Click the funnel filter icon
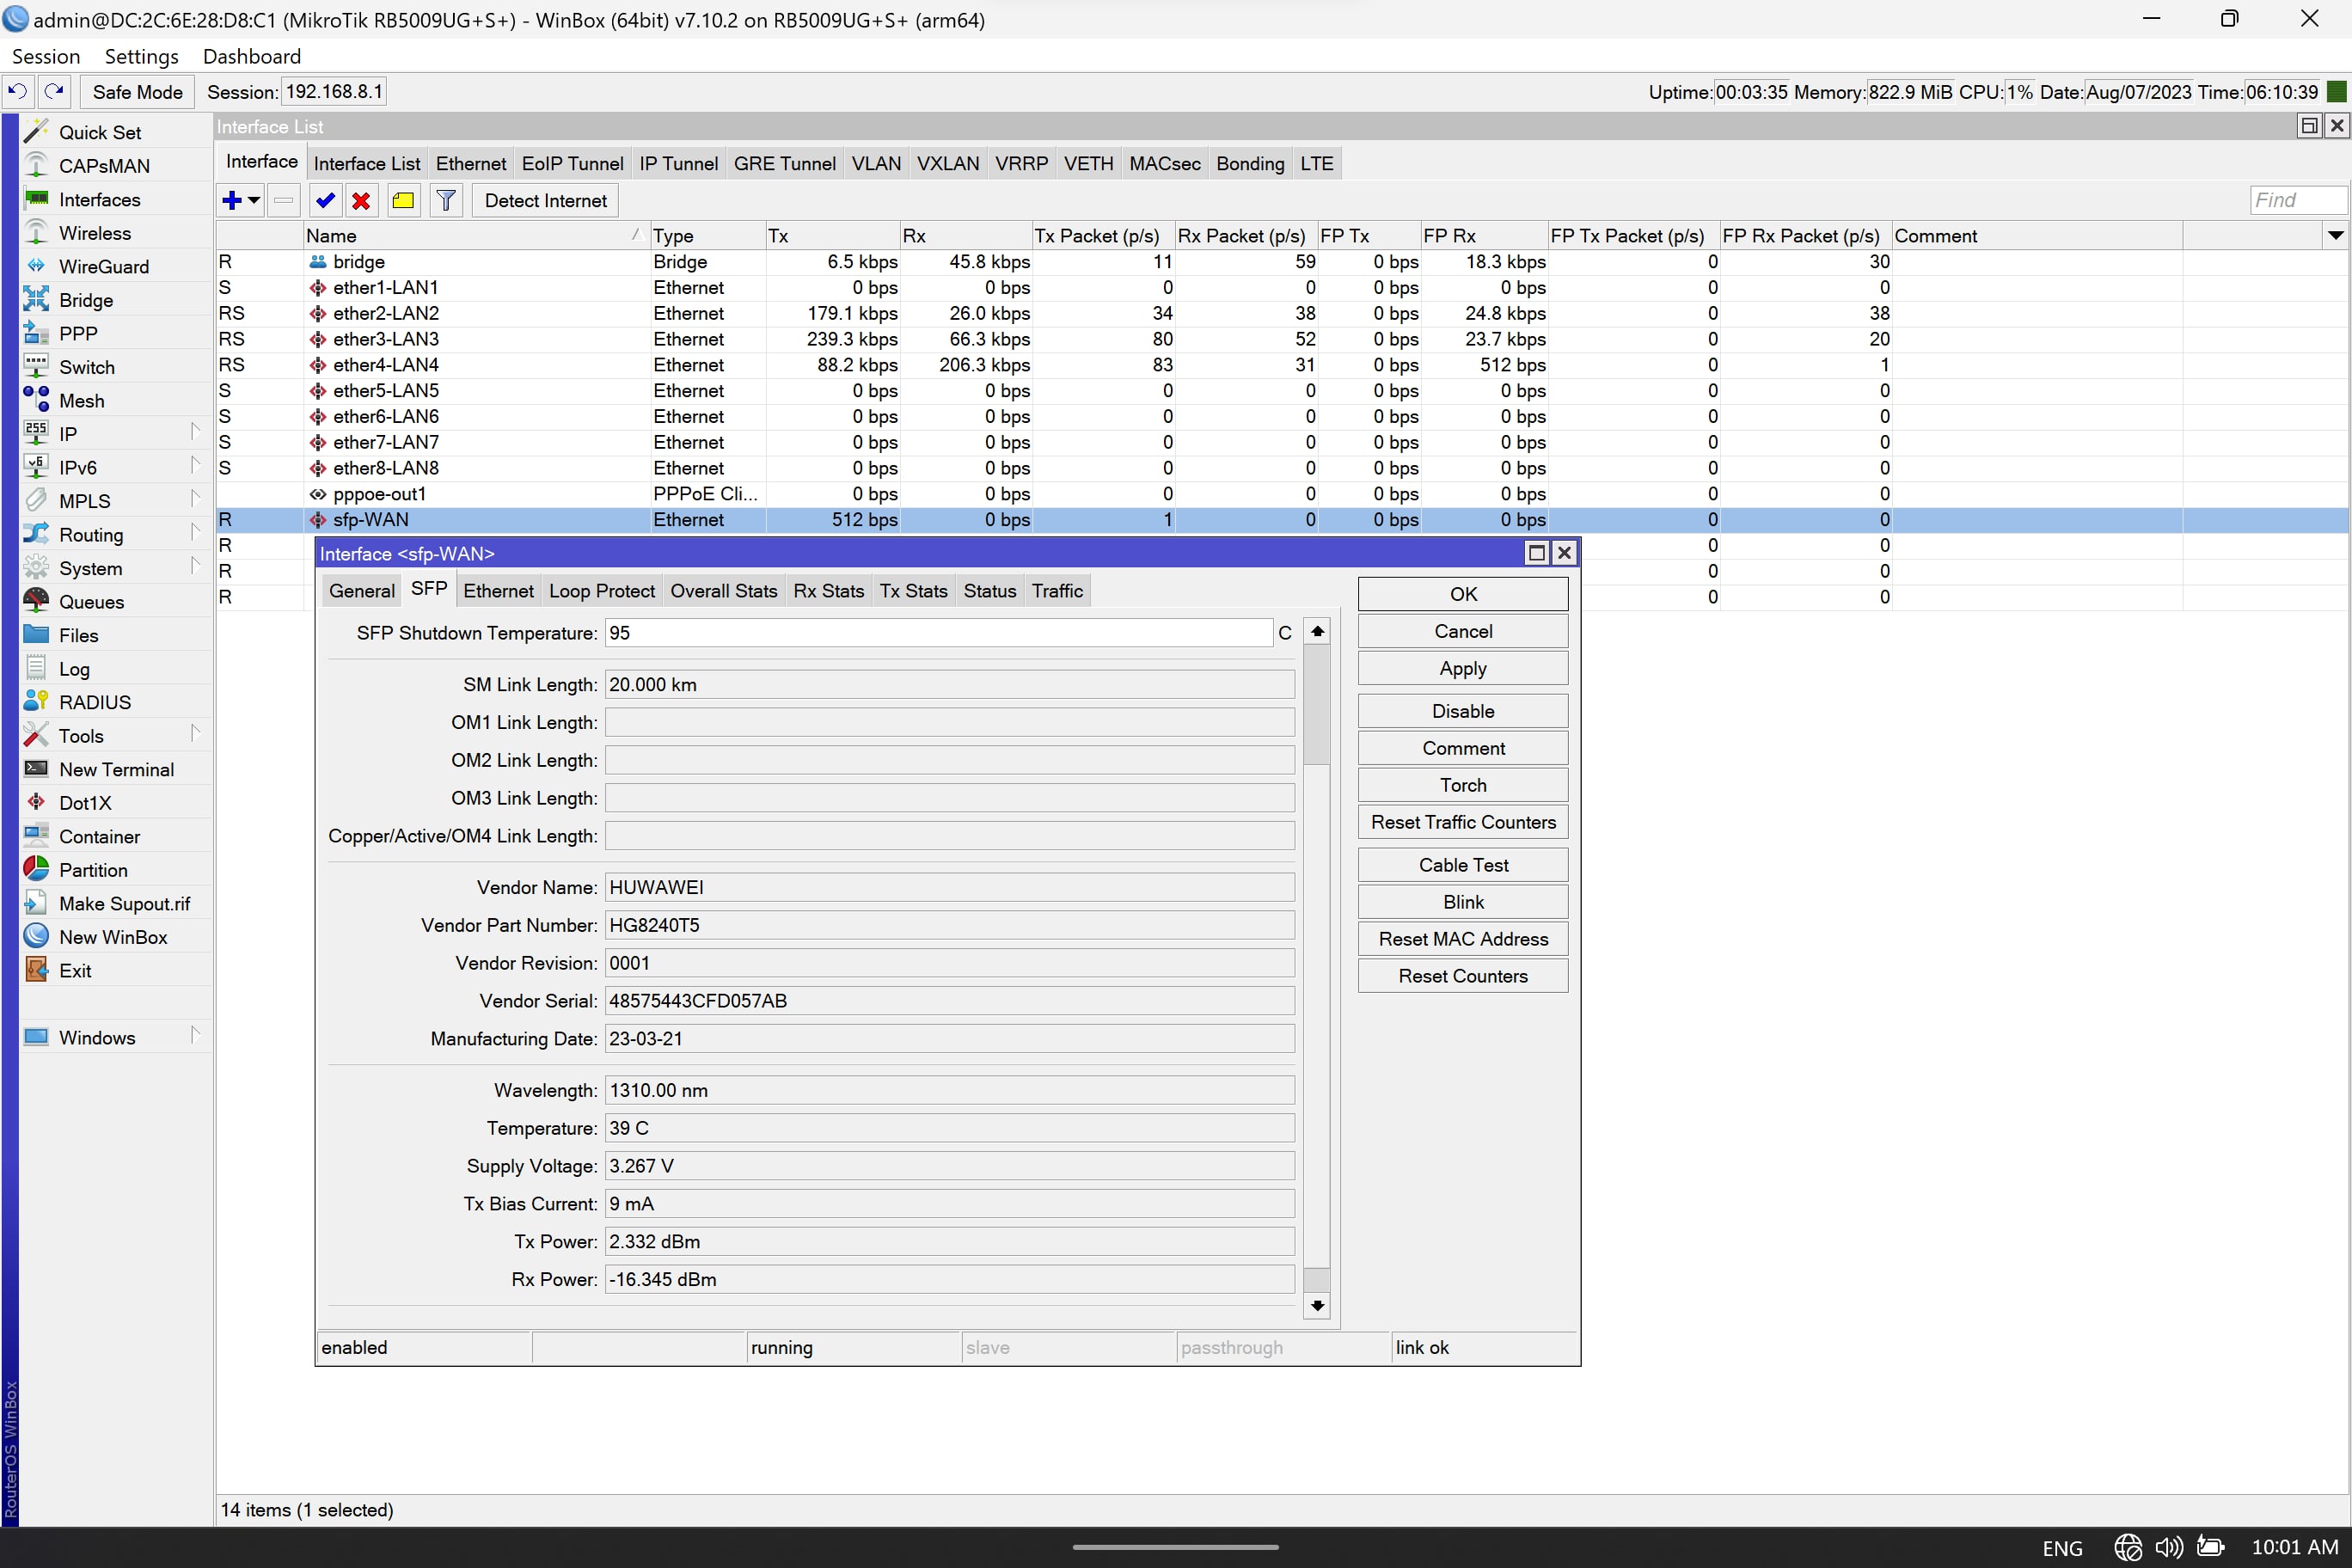2352x1568 pixels. coord(446,201)
